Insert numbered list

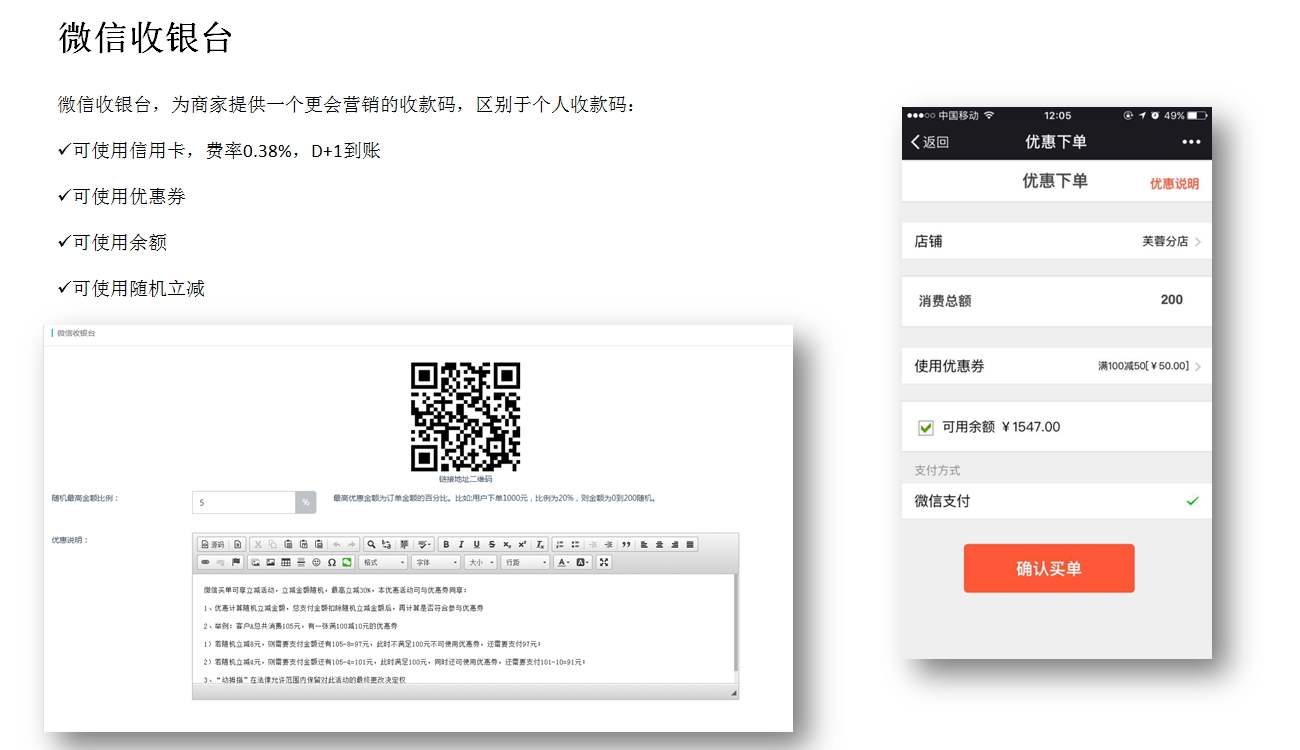pos(560,544)
